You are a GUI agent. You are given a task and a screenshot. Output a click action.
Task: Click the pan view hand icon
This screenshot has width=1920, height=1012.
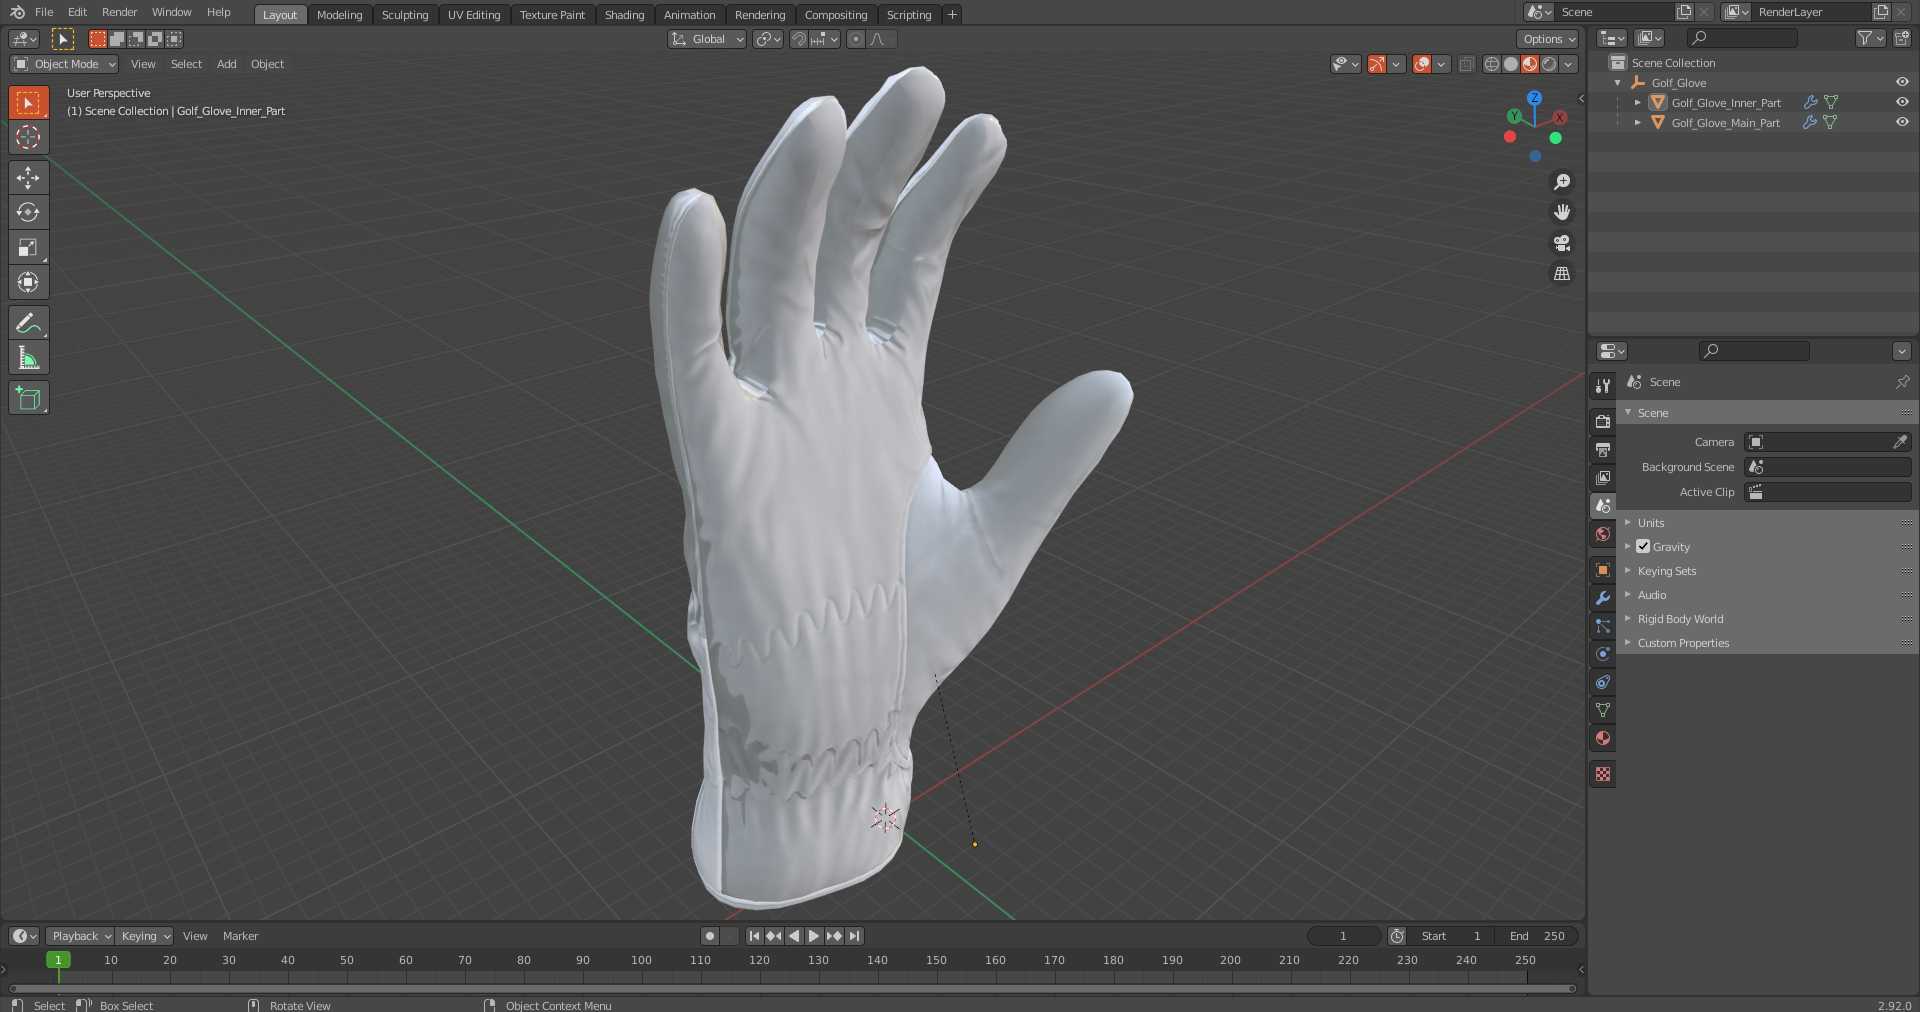pos(1561,212)
